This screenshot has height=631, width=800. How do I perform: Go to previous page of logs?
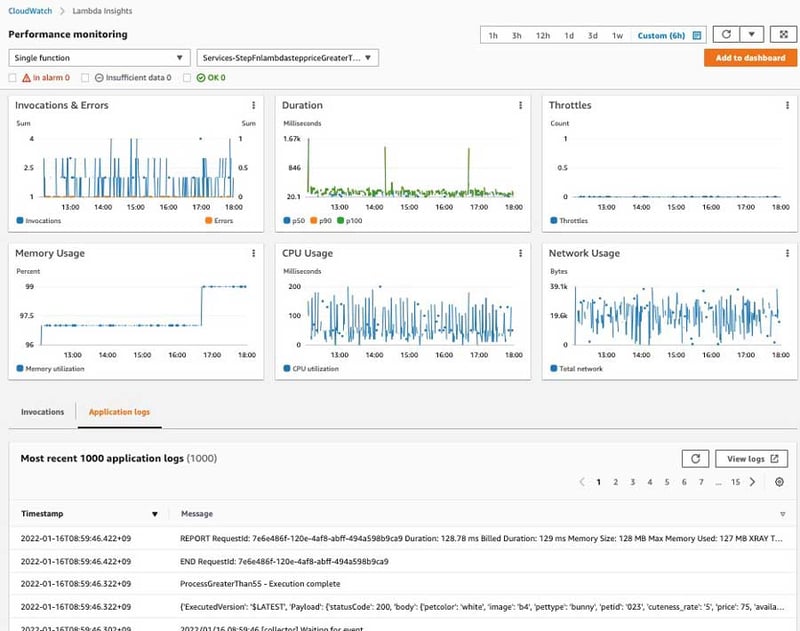582,482
